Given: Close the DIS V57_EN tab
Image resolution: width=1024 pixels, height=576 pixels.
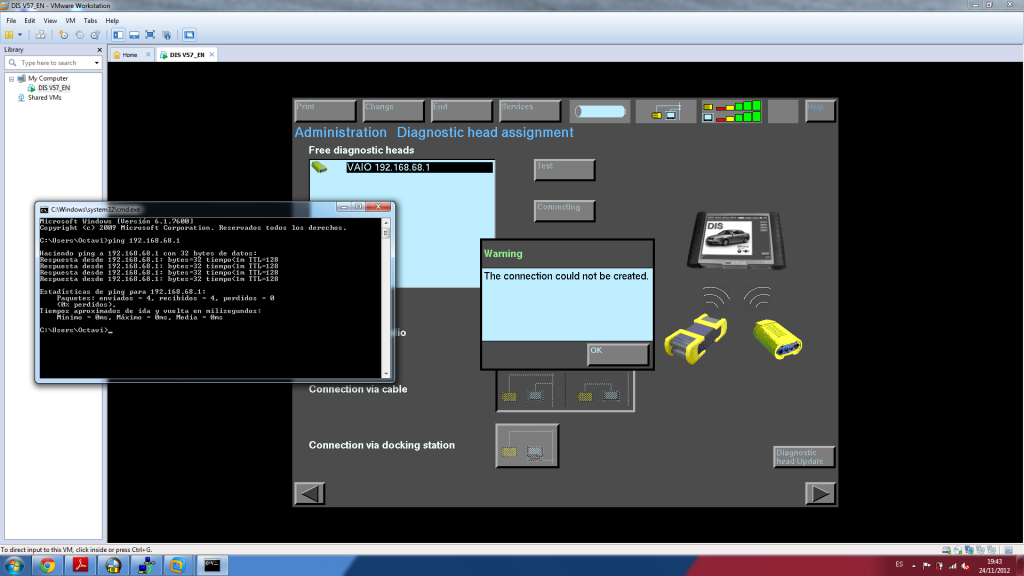Looking at the screenshot, I should click(212, 55).
